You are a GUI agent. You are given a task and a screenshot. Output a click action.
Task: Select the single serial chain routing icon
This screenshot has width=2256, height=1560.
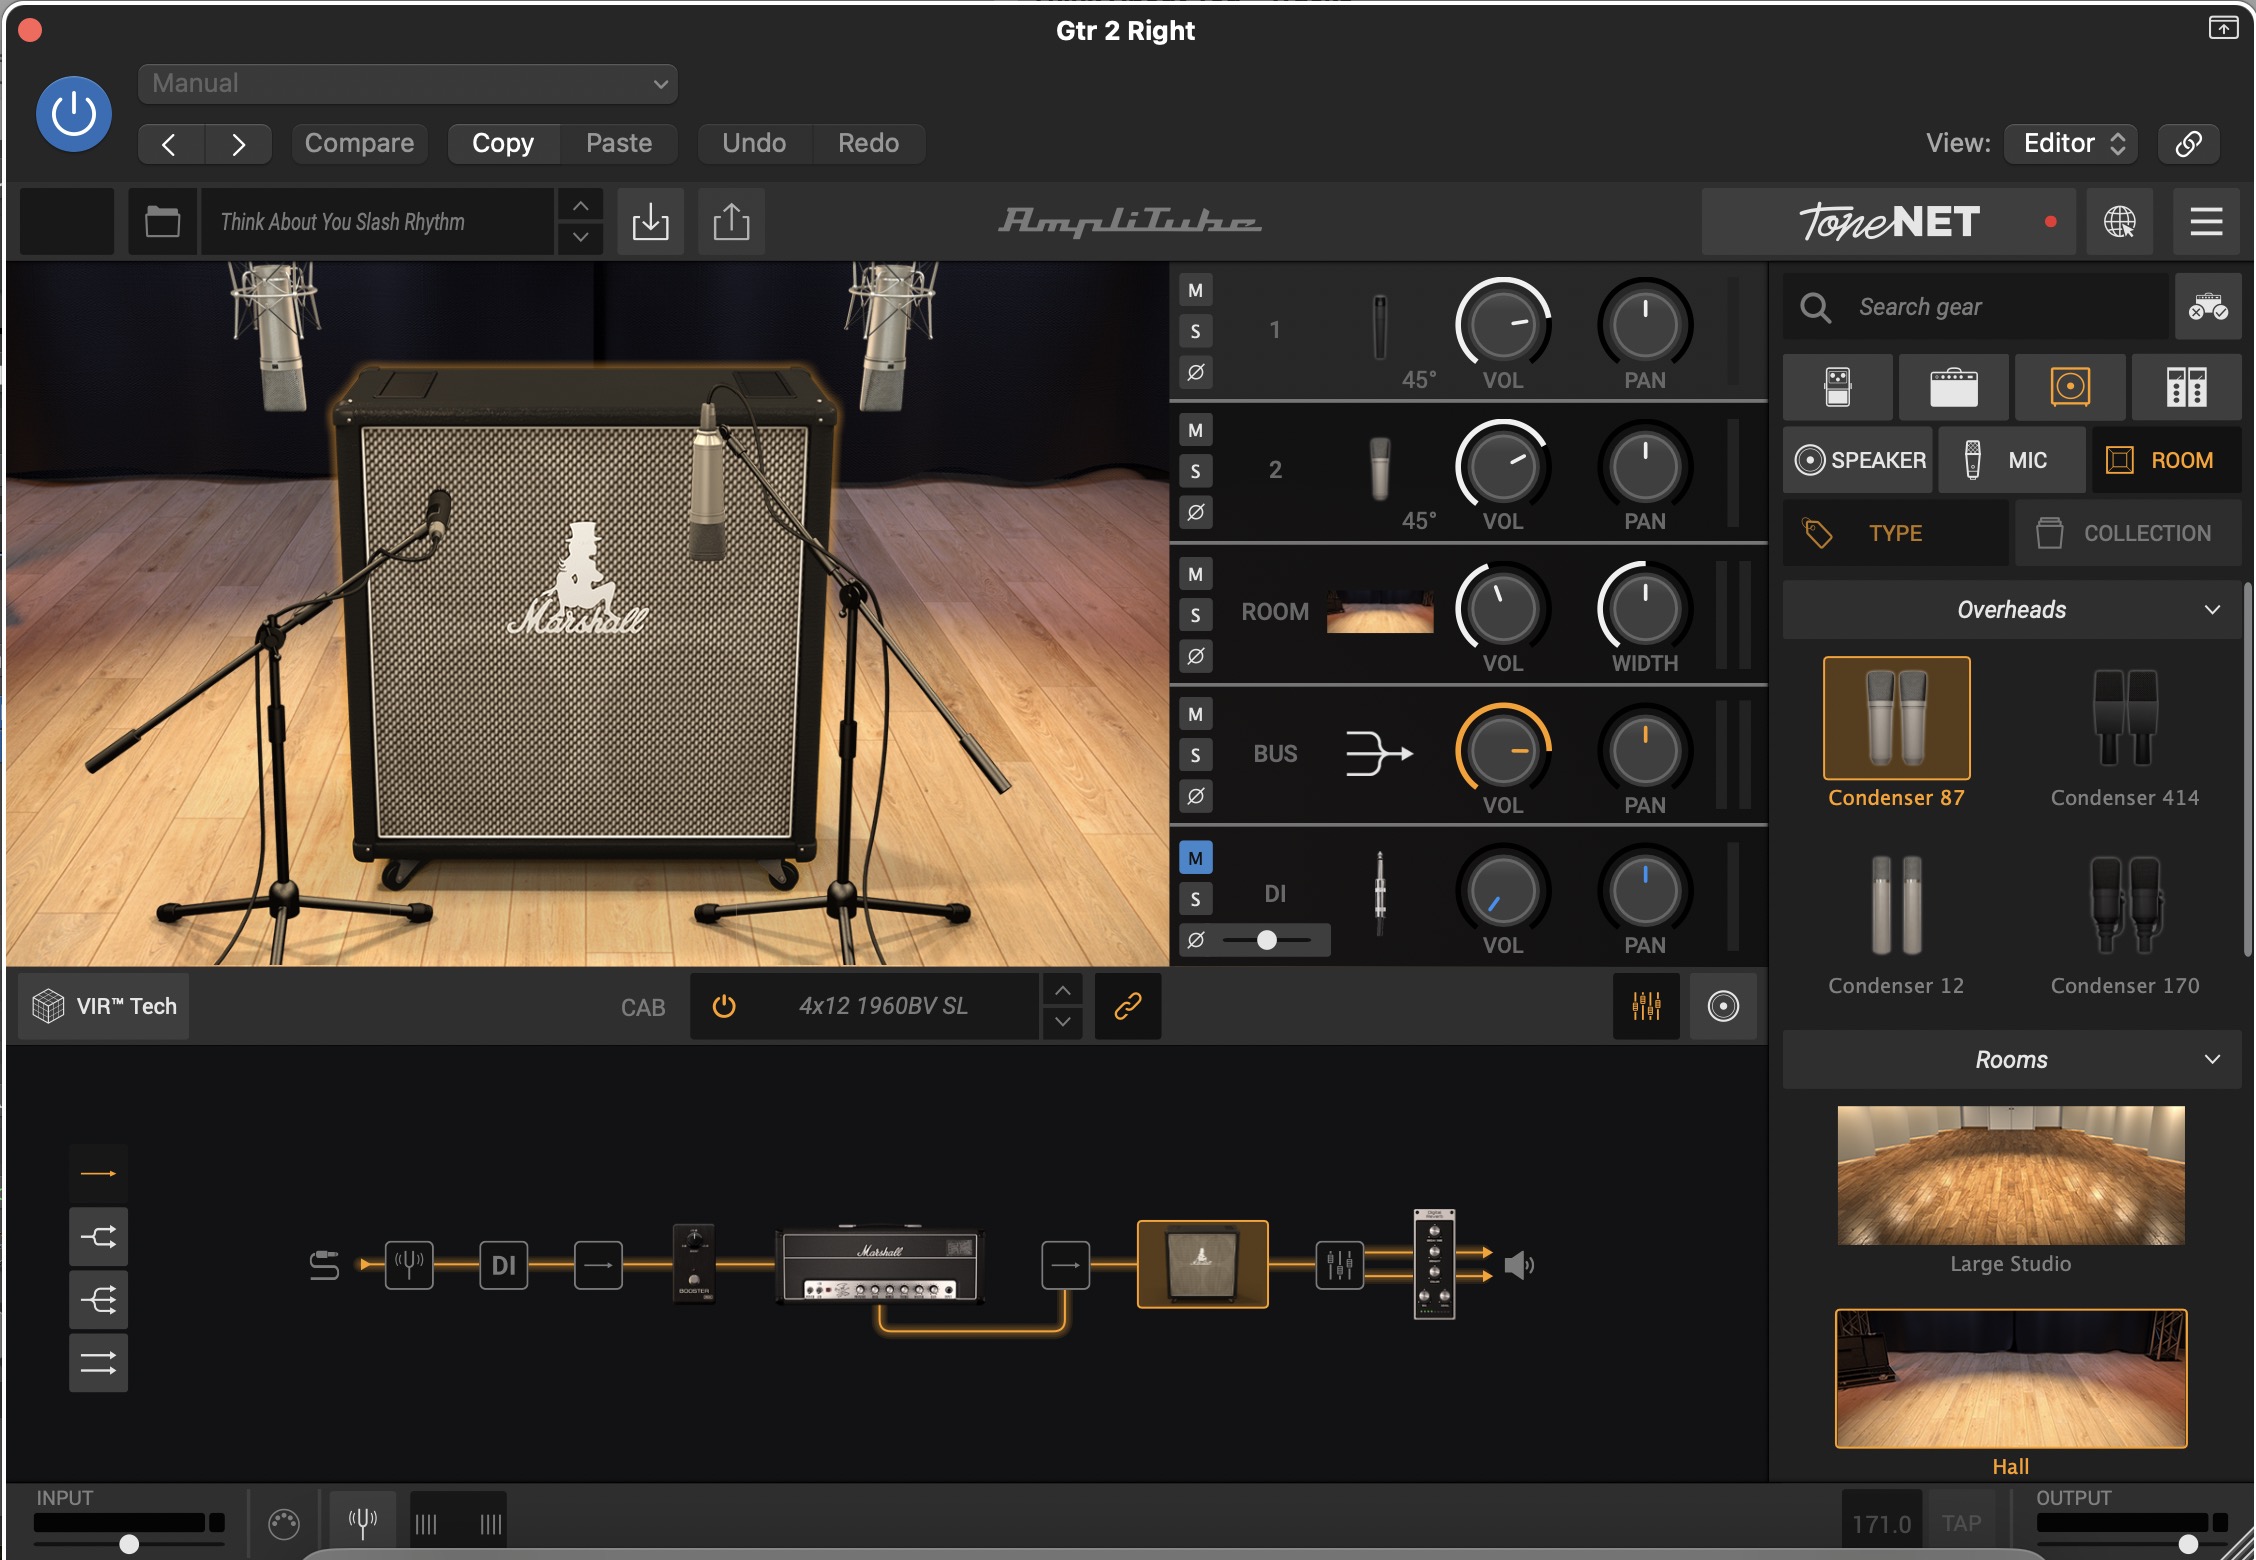[98, 1173]
